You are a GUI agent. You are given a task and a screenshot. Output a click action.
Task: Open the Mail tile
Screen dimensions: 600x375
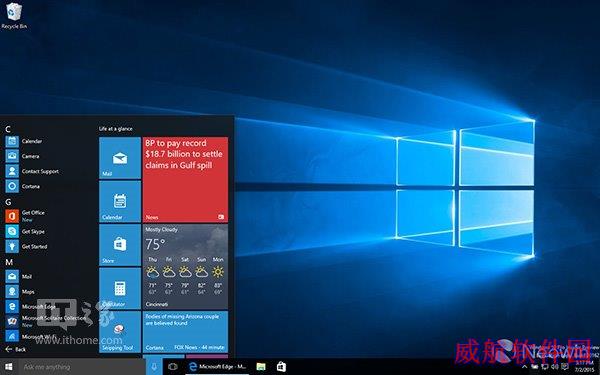(120, 158)
